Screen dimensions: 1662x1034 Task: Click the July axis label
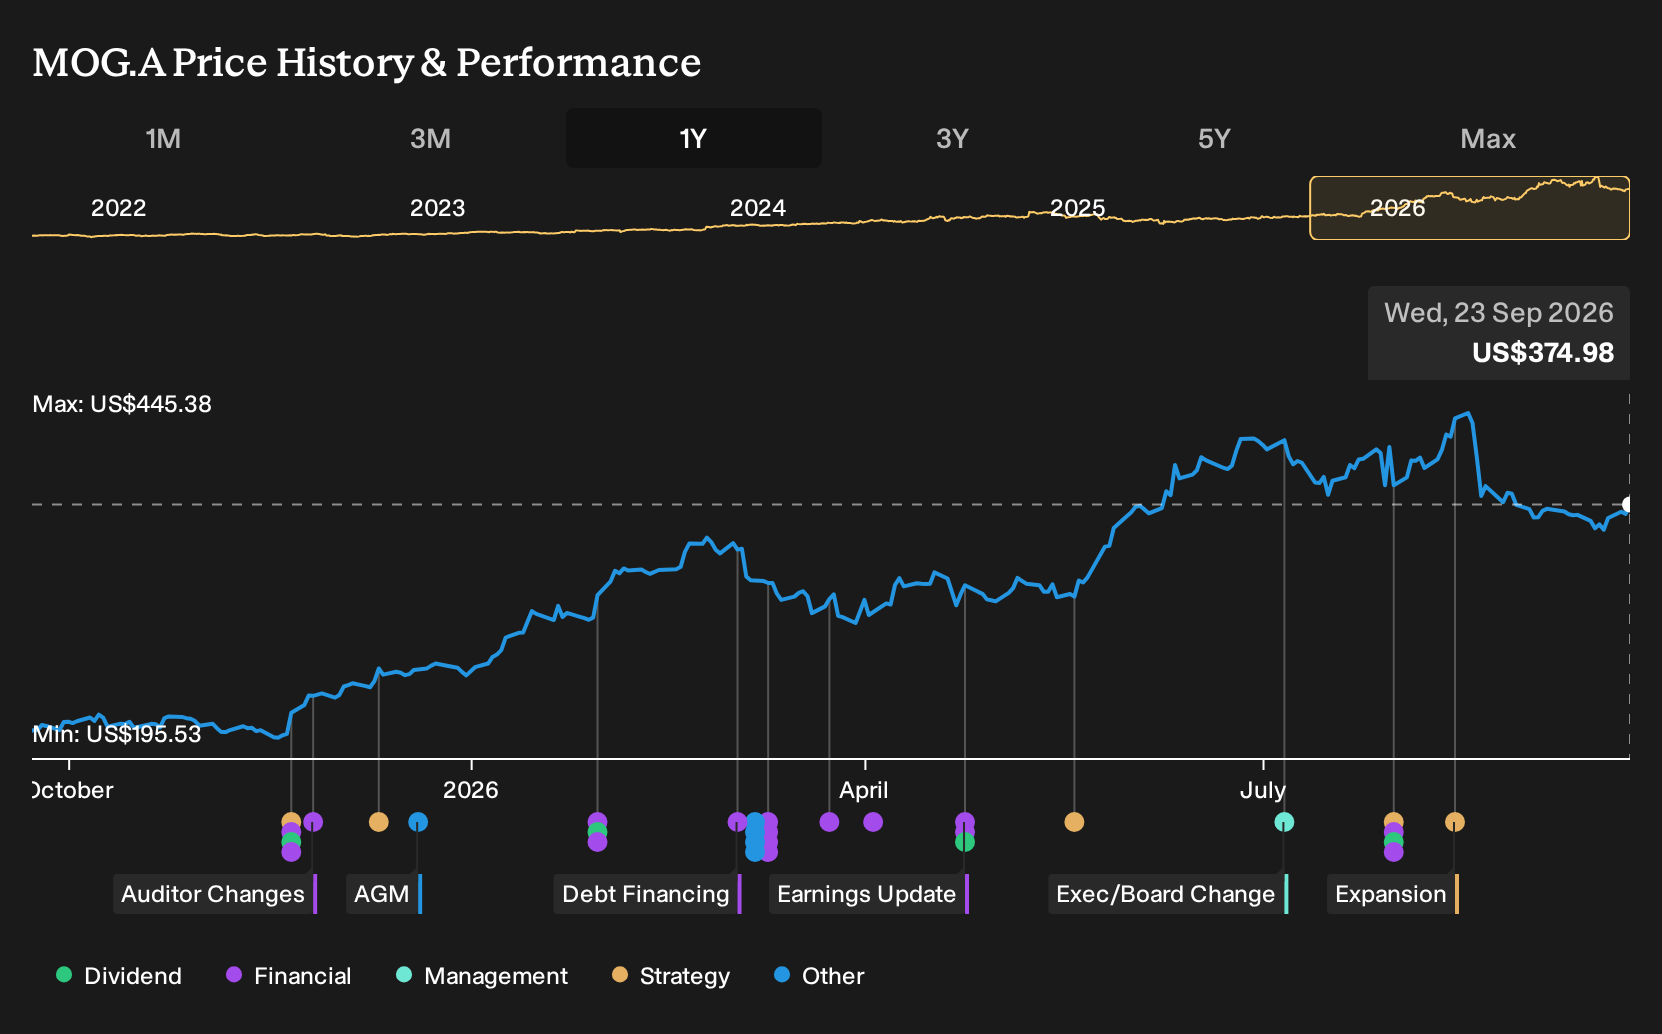[1263, 790]
